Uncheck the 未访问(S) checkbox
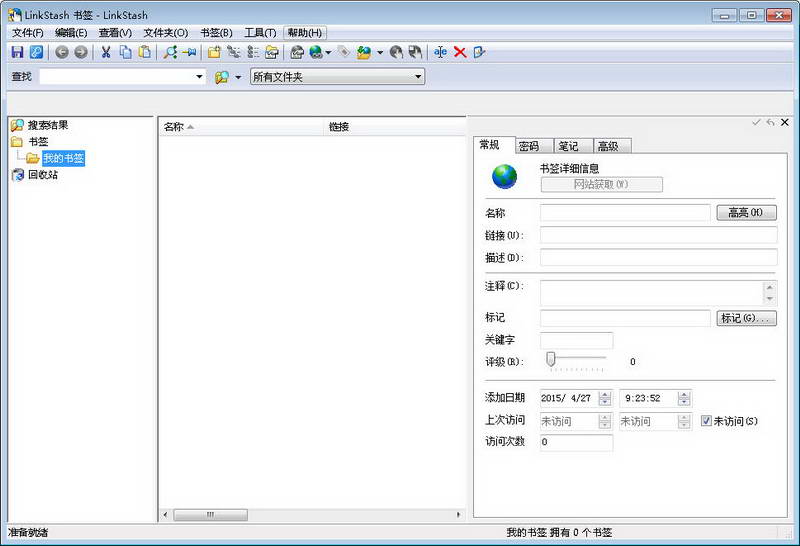800x546 pixels. [x=706, y=421]
